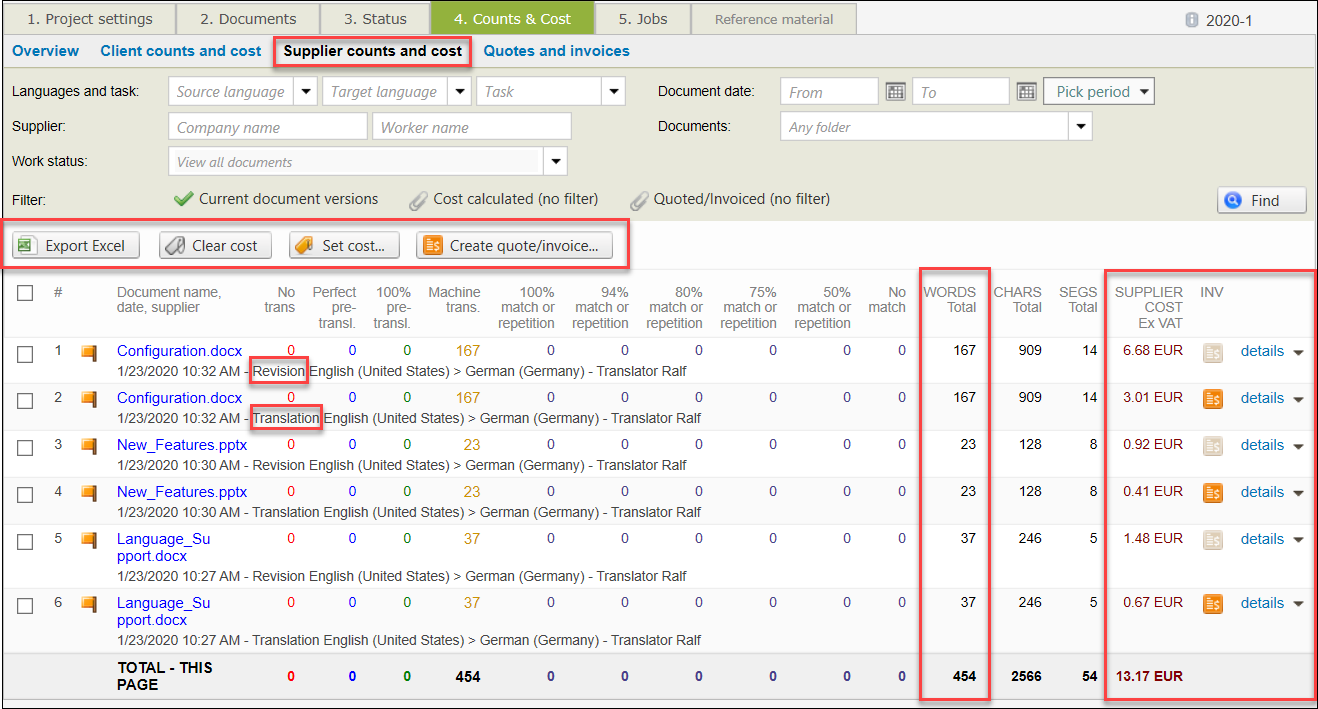Click invoice icon for row 4 New_Features.pptx
Screen dimensions: 1318x709
(1212, 492)
